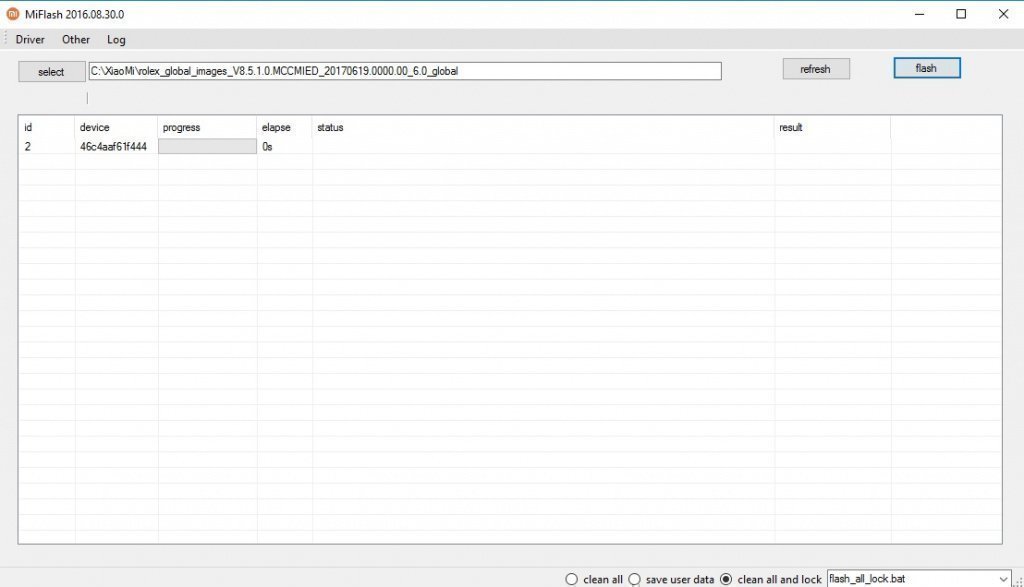Click the flash_all_lock.bat script text box
The image size is (1024, 587).
click(912, 579)
